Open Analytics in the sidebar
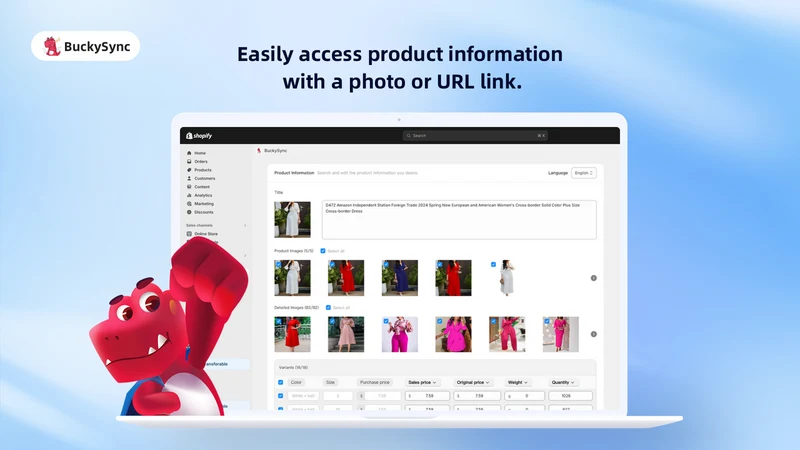Screen dimensions: 800x450 click(203, 195)
